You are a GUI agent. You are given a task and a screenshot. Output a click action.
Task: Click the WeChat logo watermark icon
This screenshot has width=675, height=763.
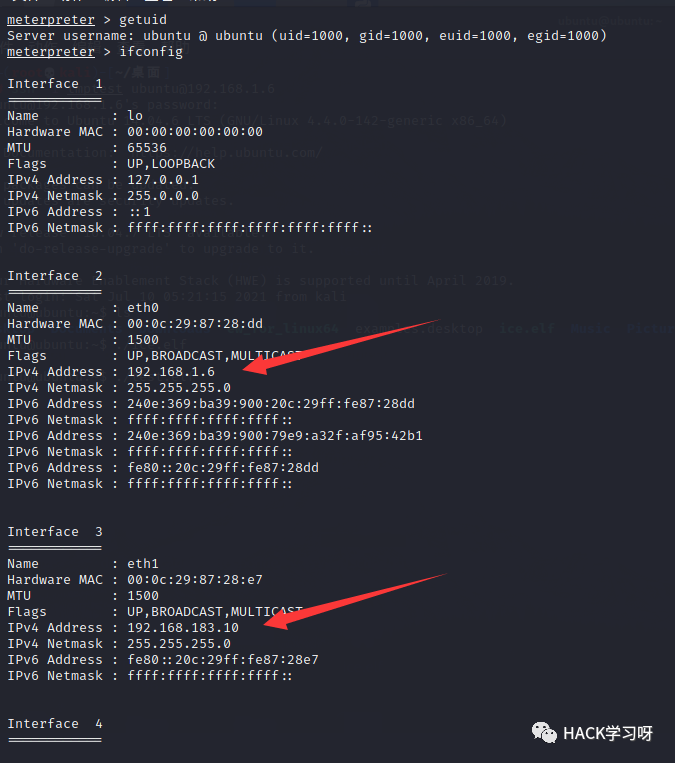[x=544, y=733]
